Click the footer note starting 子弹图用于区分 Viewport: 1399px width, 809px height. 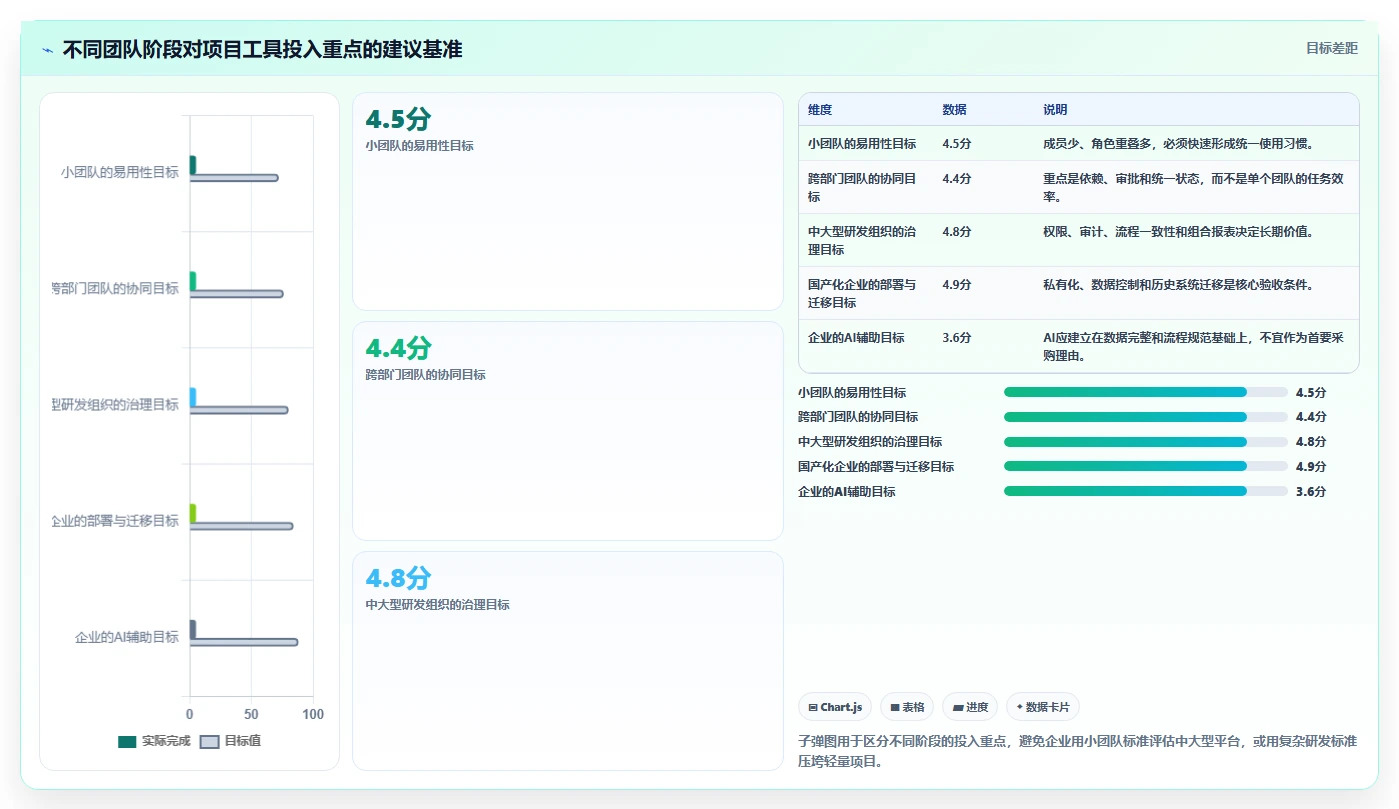tap(1078, 751)
